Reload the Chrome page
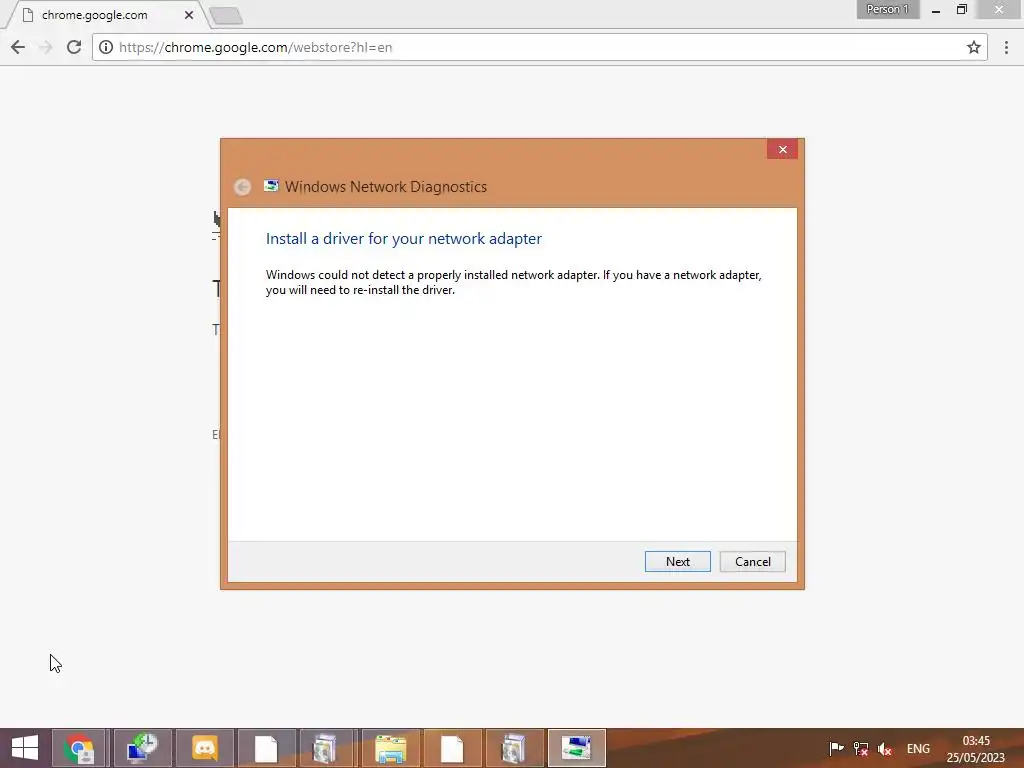1024x768 pixels. click(74, 47)
